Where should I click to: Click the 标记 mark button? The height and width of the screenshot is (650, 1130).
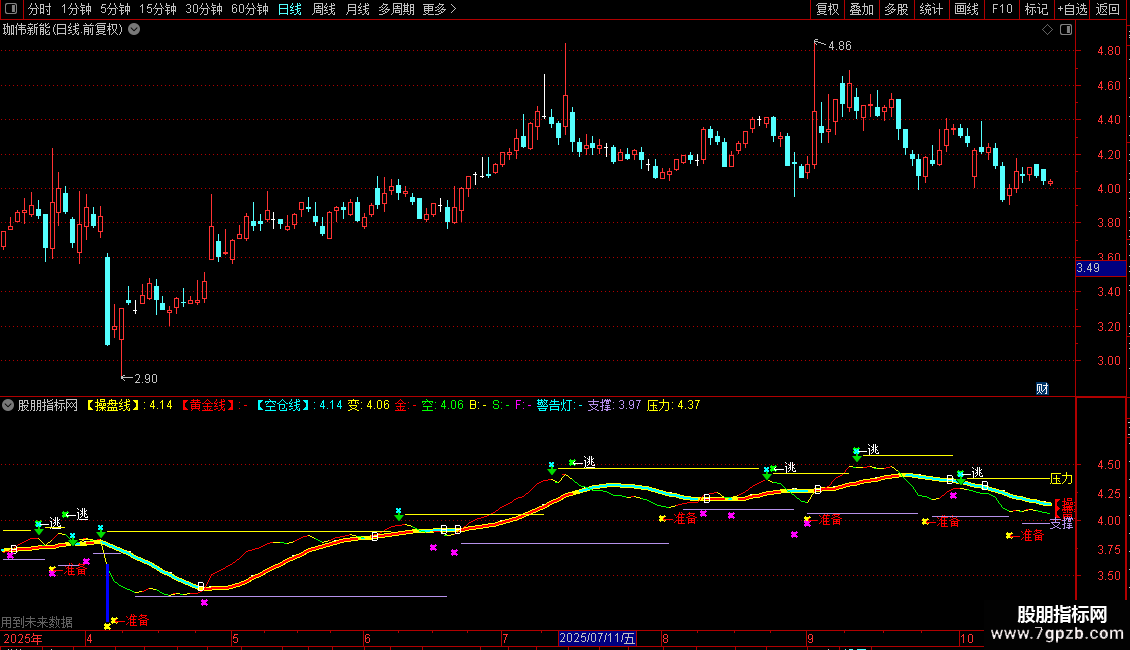coord(1036,9)
